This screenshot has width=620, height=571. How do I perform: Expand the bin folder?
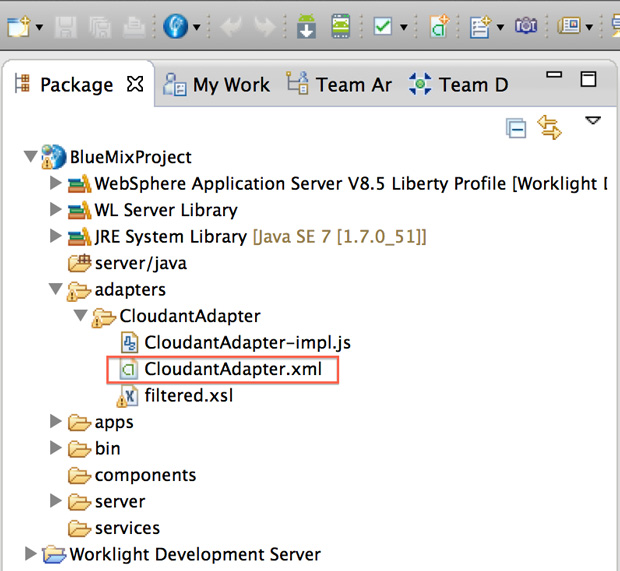click(56, 448)
